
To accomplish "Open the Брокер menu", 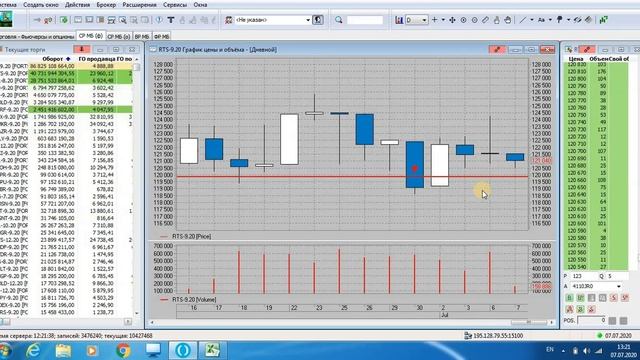I will point(106,5).
